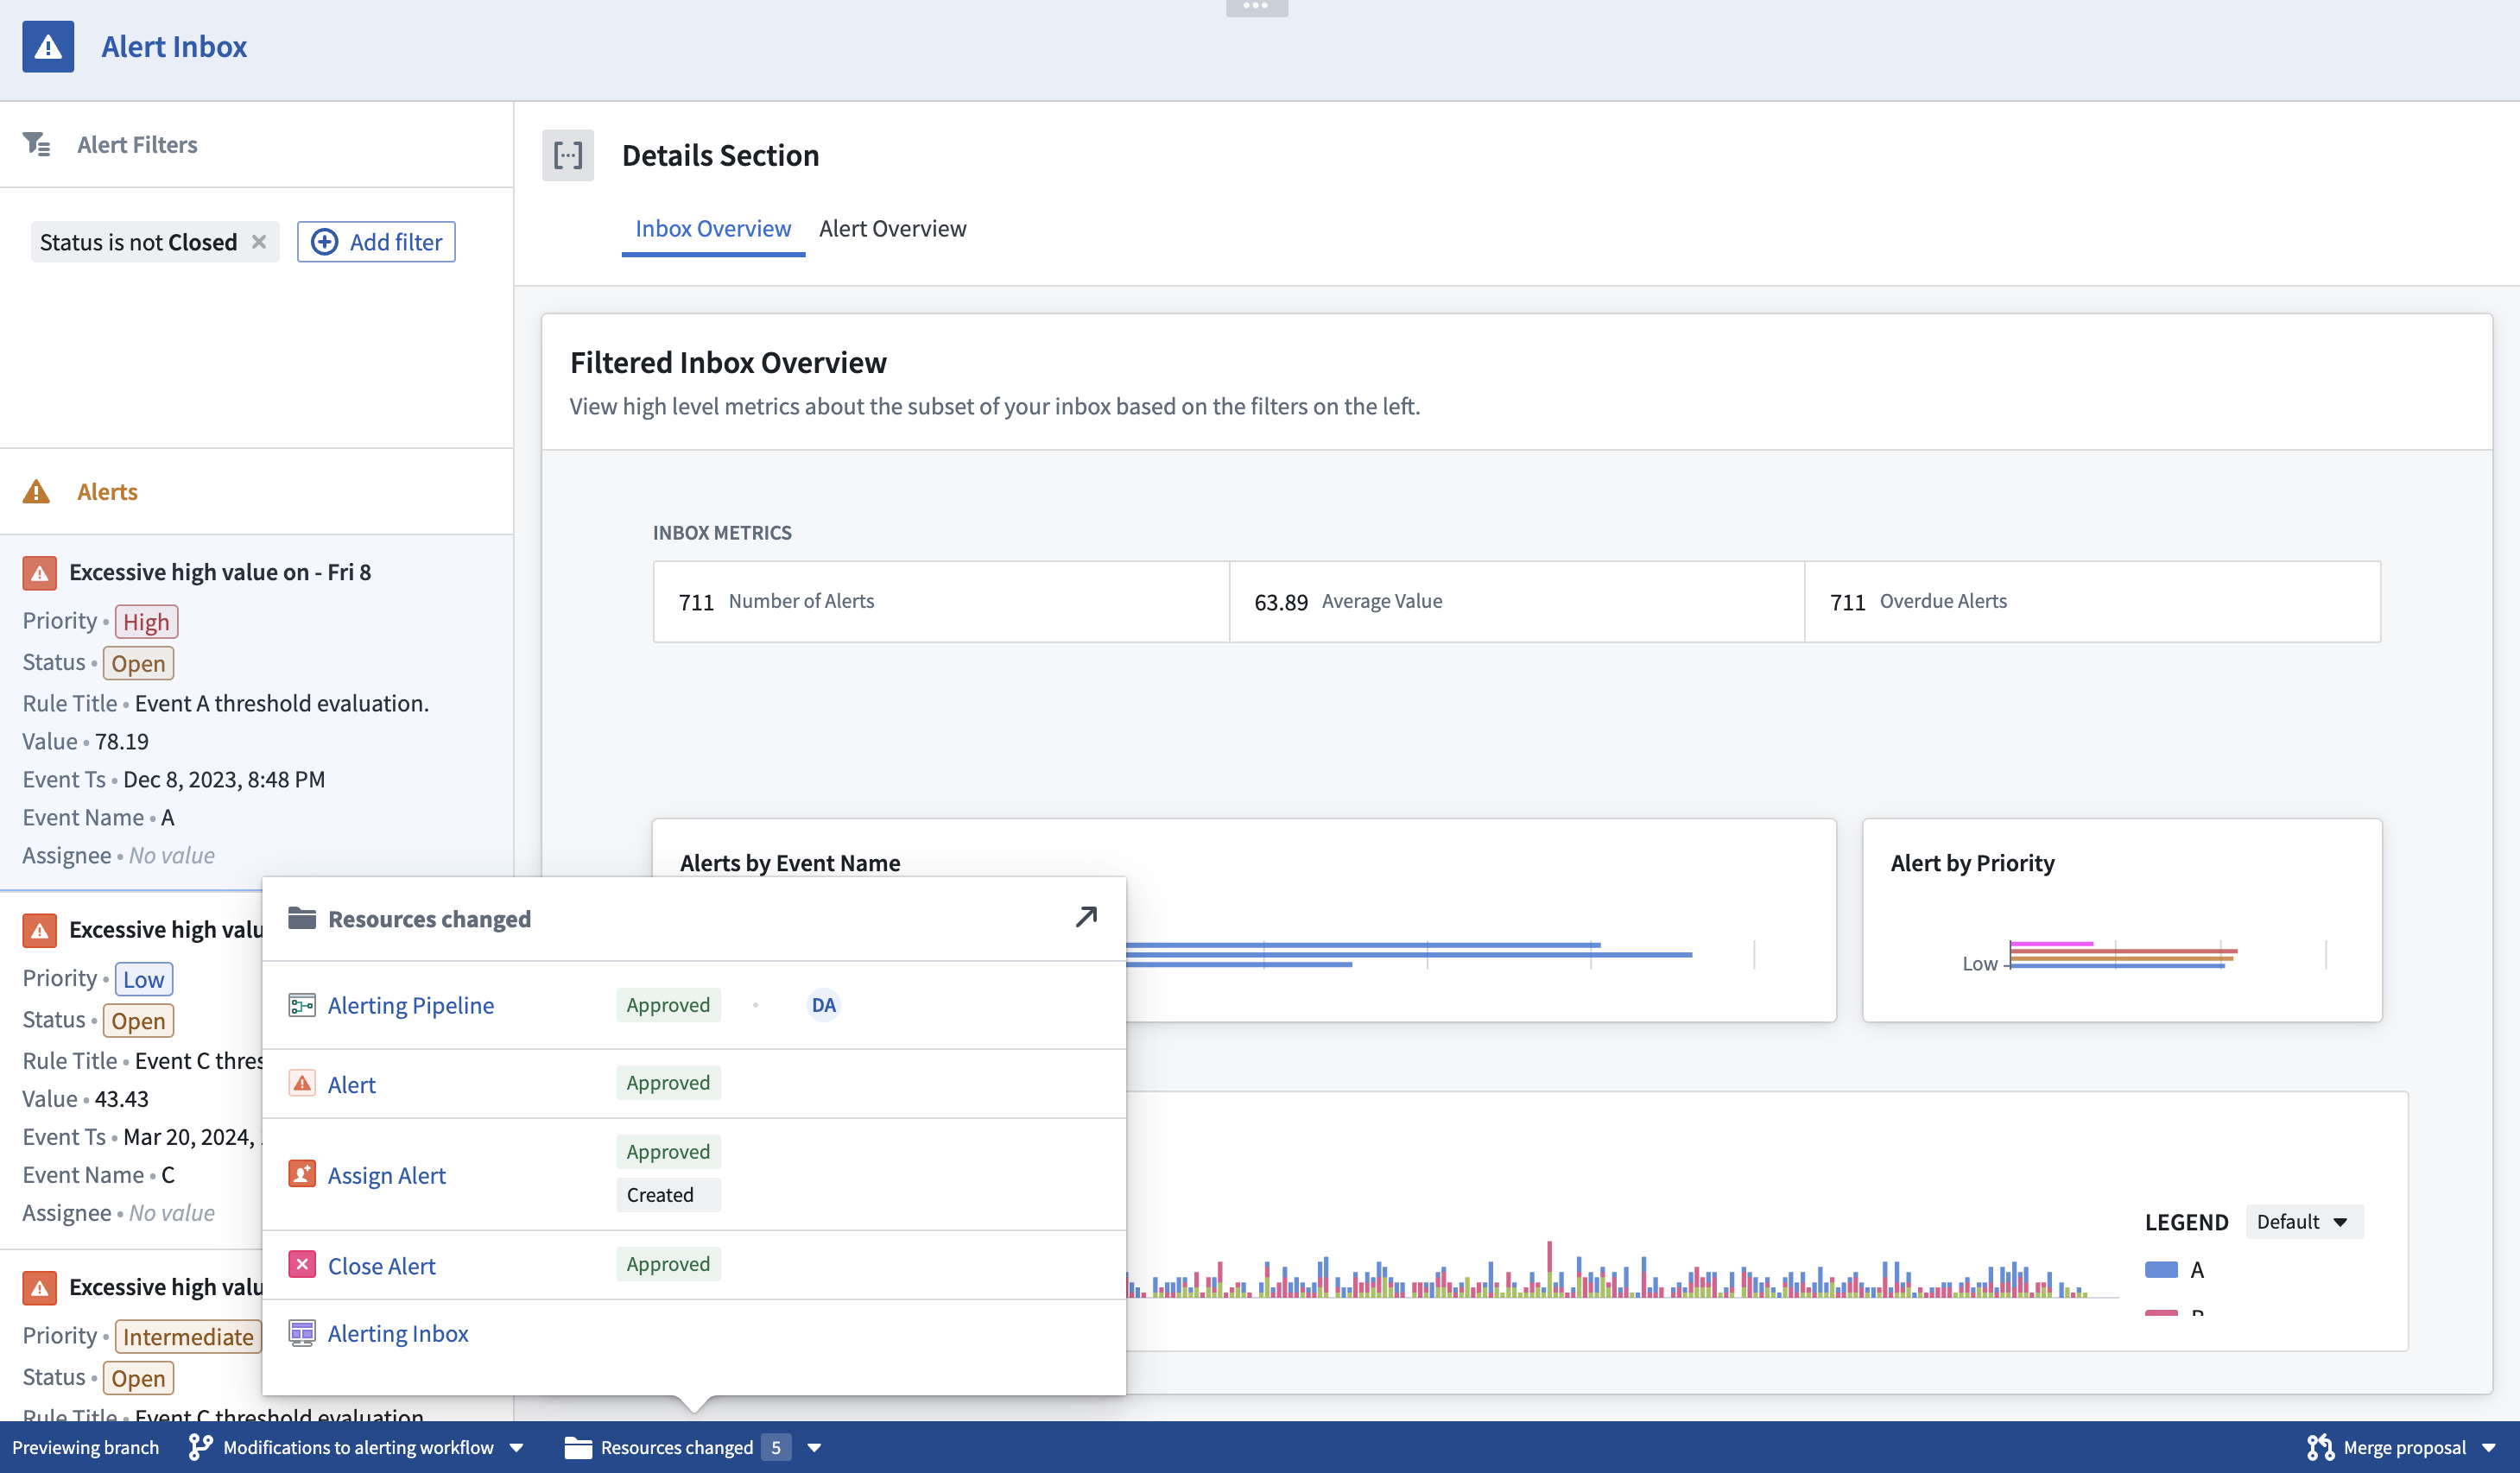This screenshot has height=1473, width=2520.
Task: Click the Assign Alert action icon
Action: (x=302, y=1174)
